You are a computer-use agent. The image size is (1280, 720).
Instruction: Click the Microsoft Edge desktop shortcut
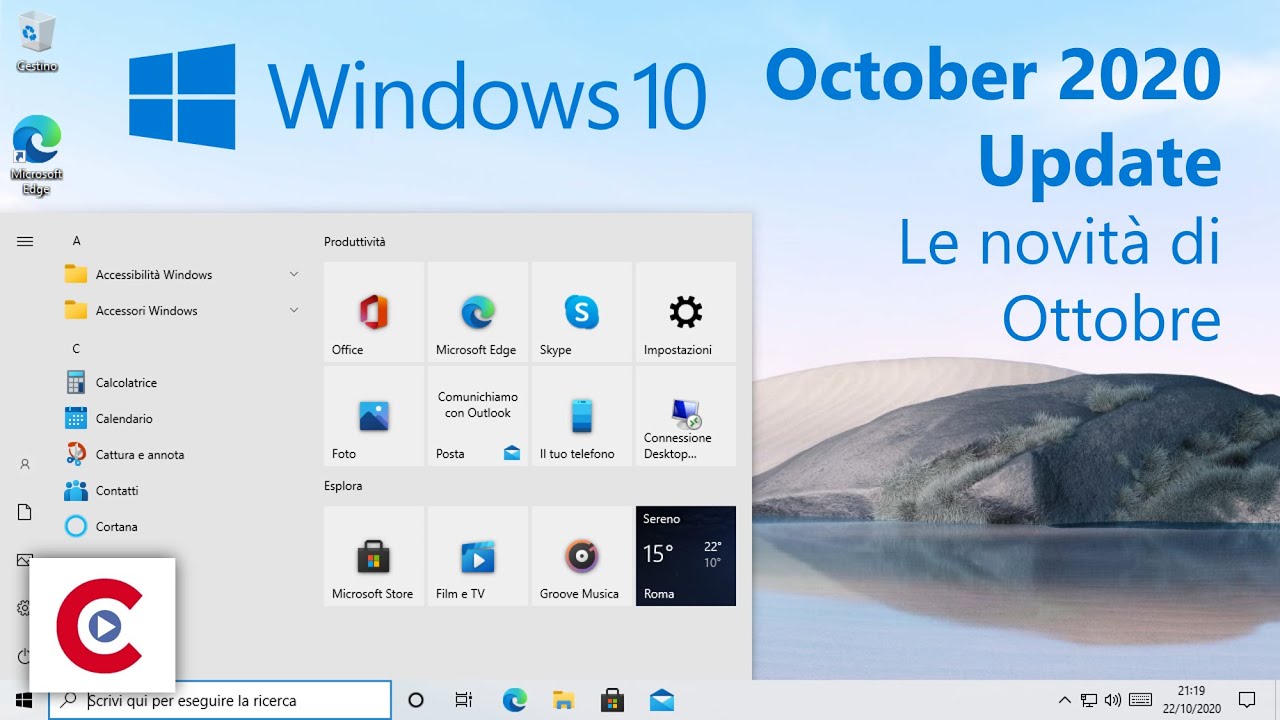click(37, 155)
